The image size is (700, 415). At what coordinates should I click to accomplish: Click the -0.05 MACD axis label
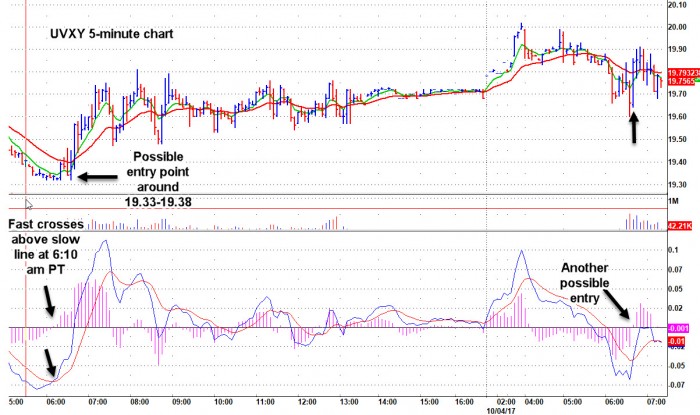point(675,366)
